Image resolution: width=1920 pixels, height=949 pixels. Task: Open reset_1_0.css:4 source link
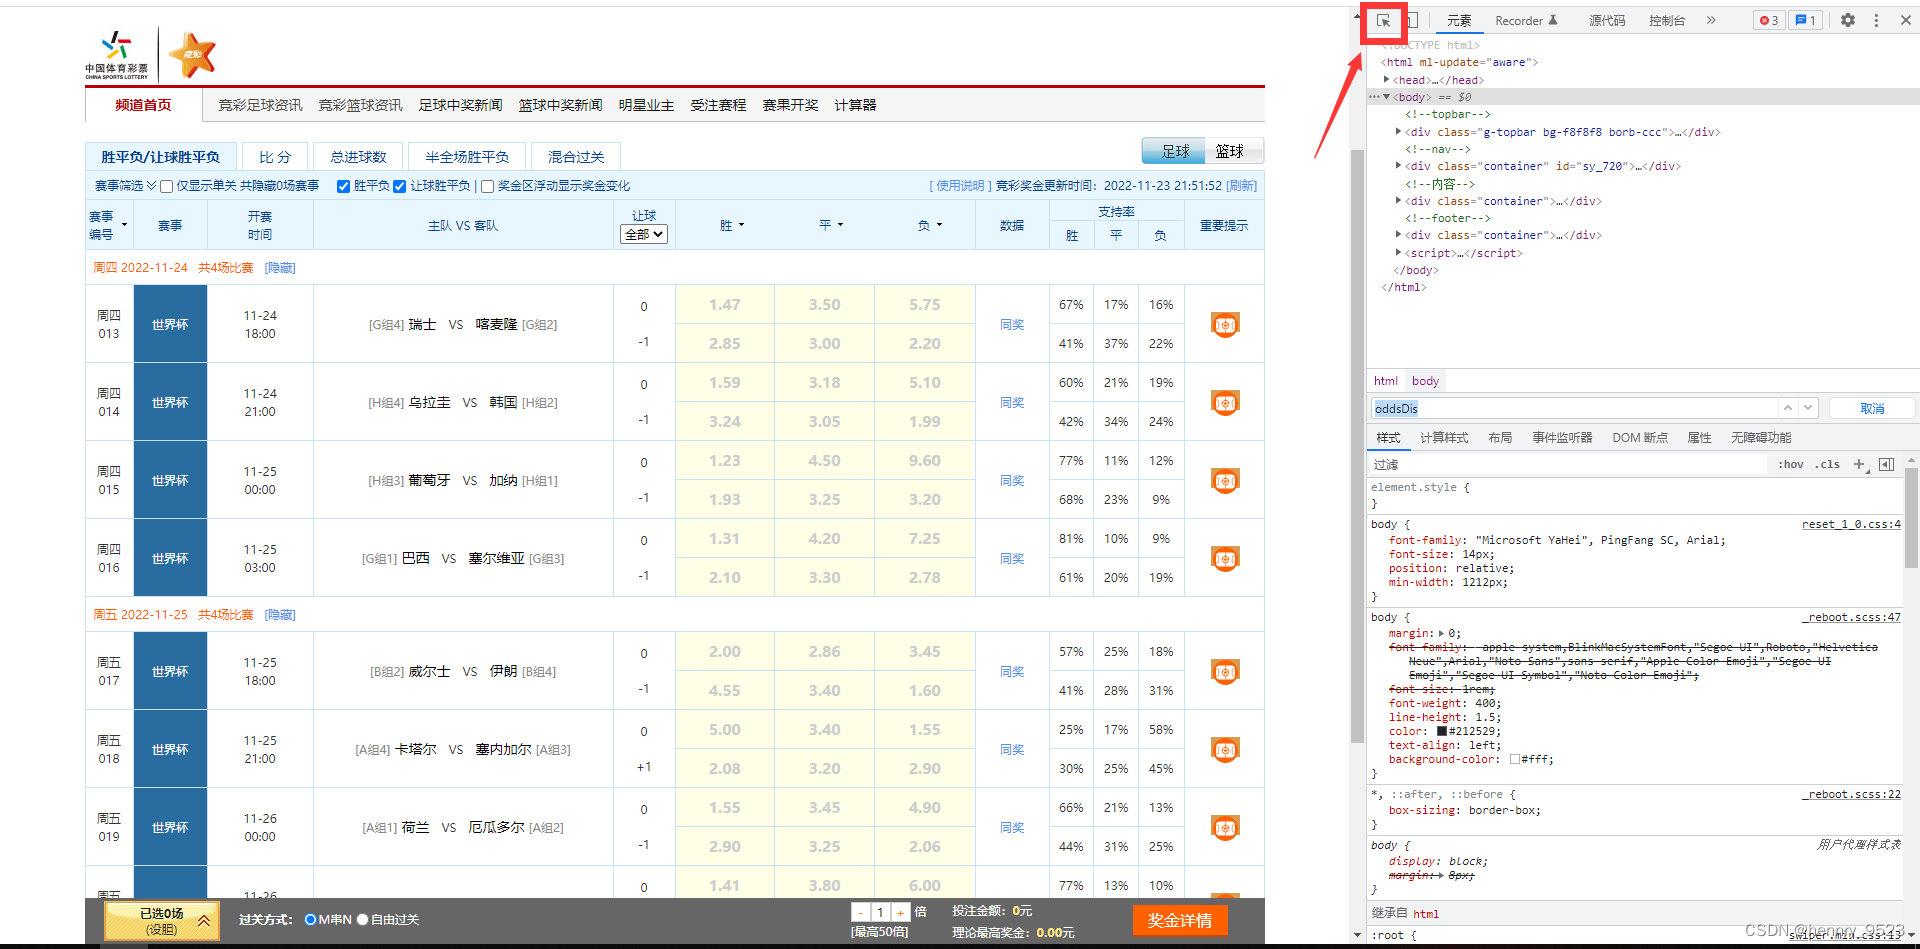(1851, 524)
